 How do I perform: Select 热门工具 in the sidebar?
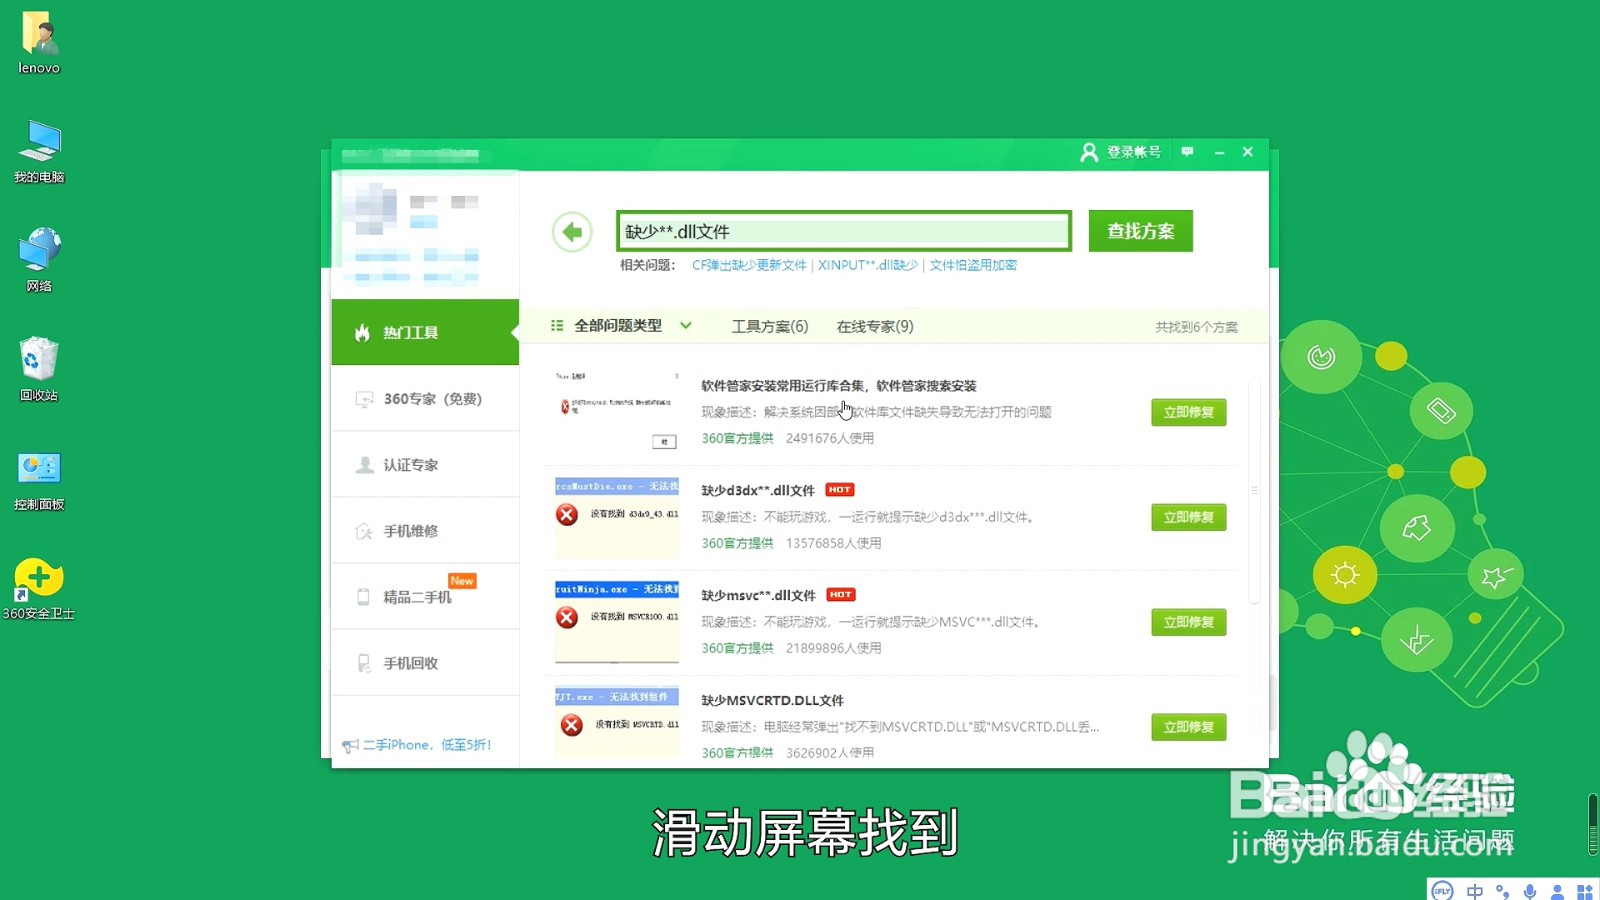click(x=425, y=332)
